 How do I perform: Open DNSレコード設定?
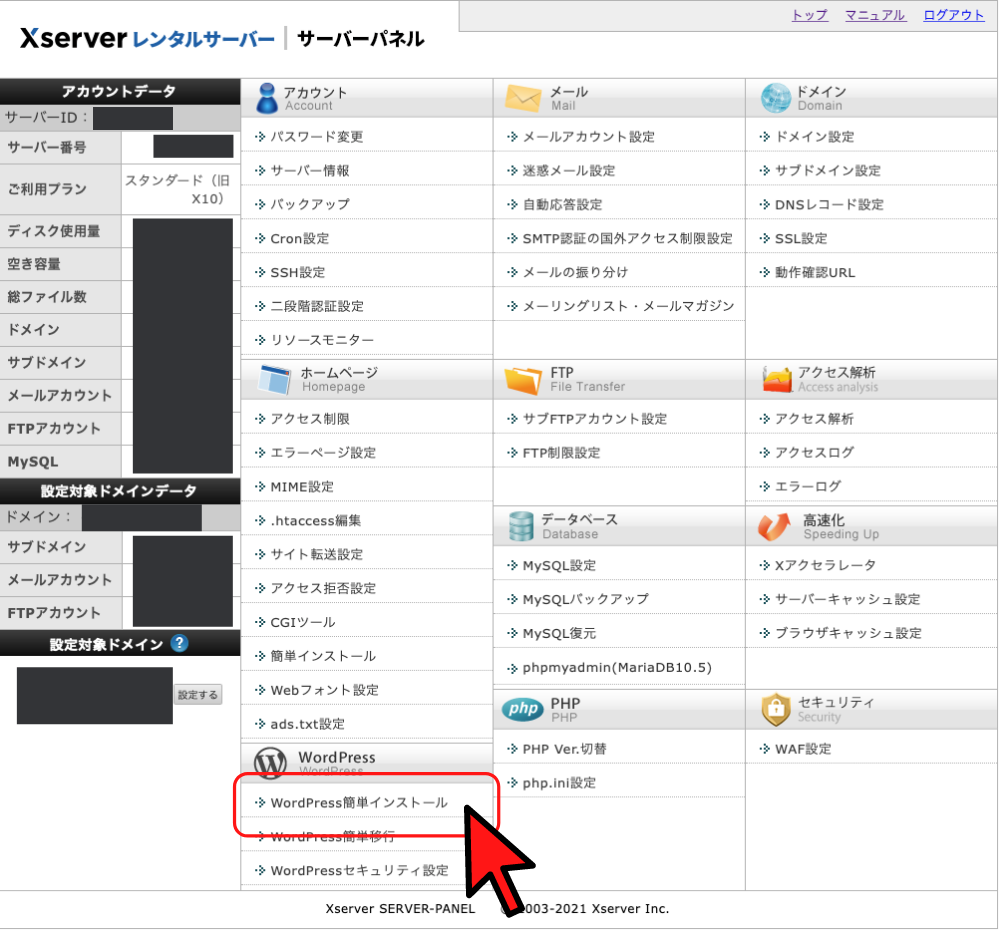coord(829,204)
